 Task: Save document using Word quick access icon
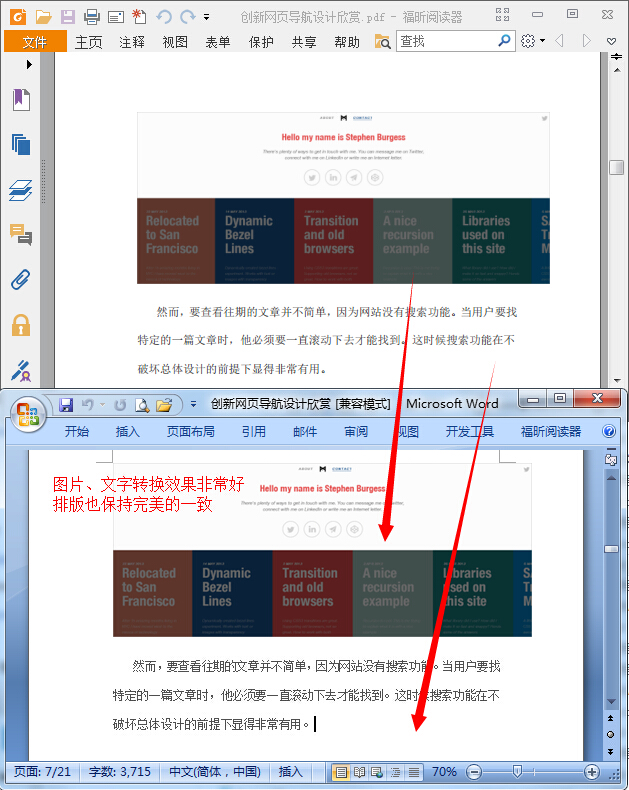tap(66, 404)
